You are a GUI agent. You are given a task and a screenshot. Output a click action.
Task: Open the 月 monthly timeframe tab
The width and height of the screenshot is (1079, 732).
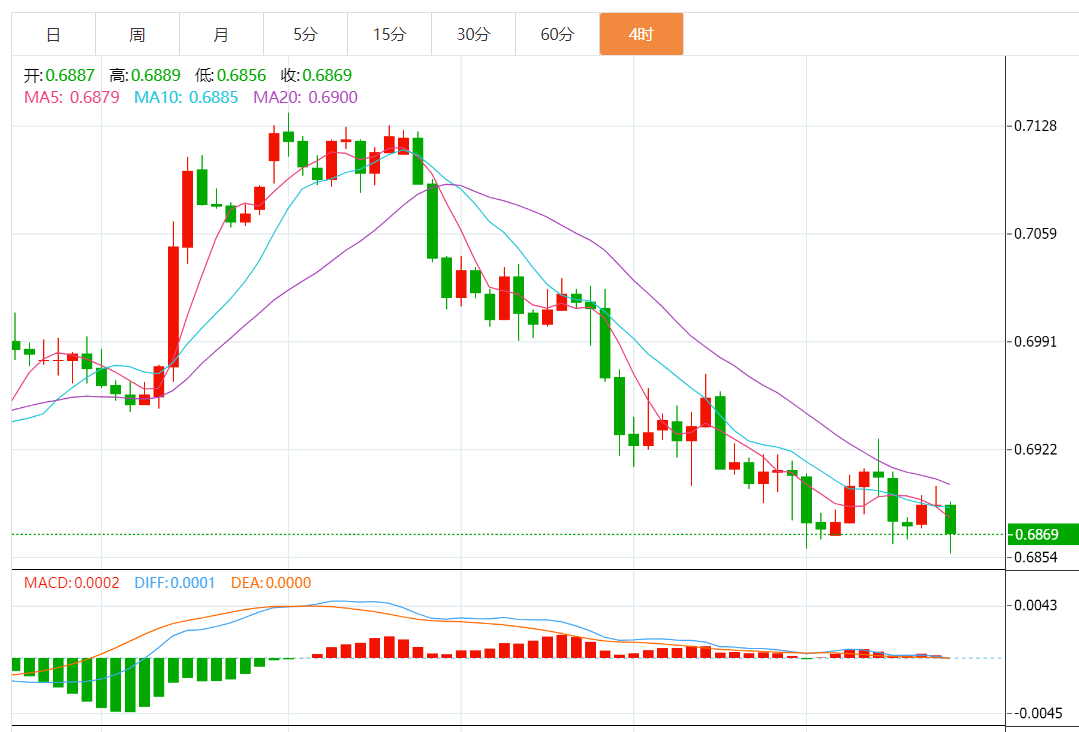click(x=221, y=35)
